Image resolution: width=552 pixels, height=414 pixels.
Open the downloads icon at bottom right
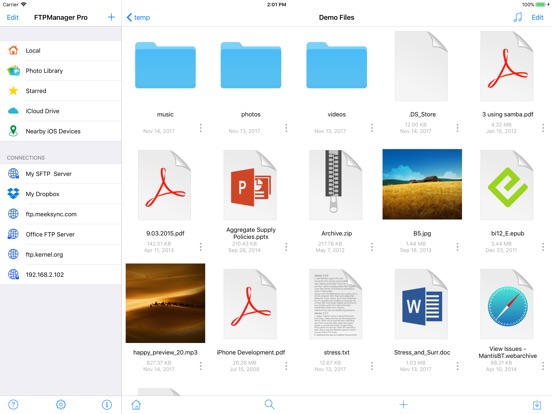point(537,404)
